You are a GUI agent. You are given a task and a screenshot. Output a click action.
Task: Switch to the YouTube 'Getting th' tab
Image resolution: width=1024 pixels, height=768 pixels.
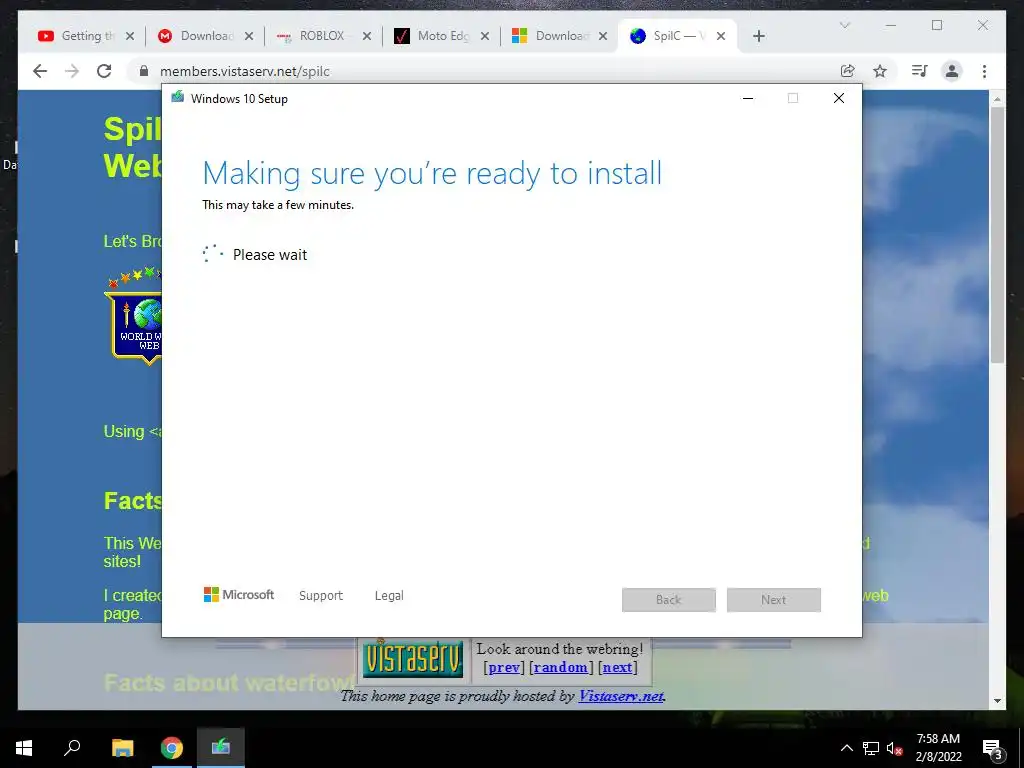(x=86, y=36)
